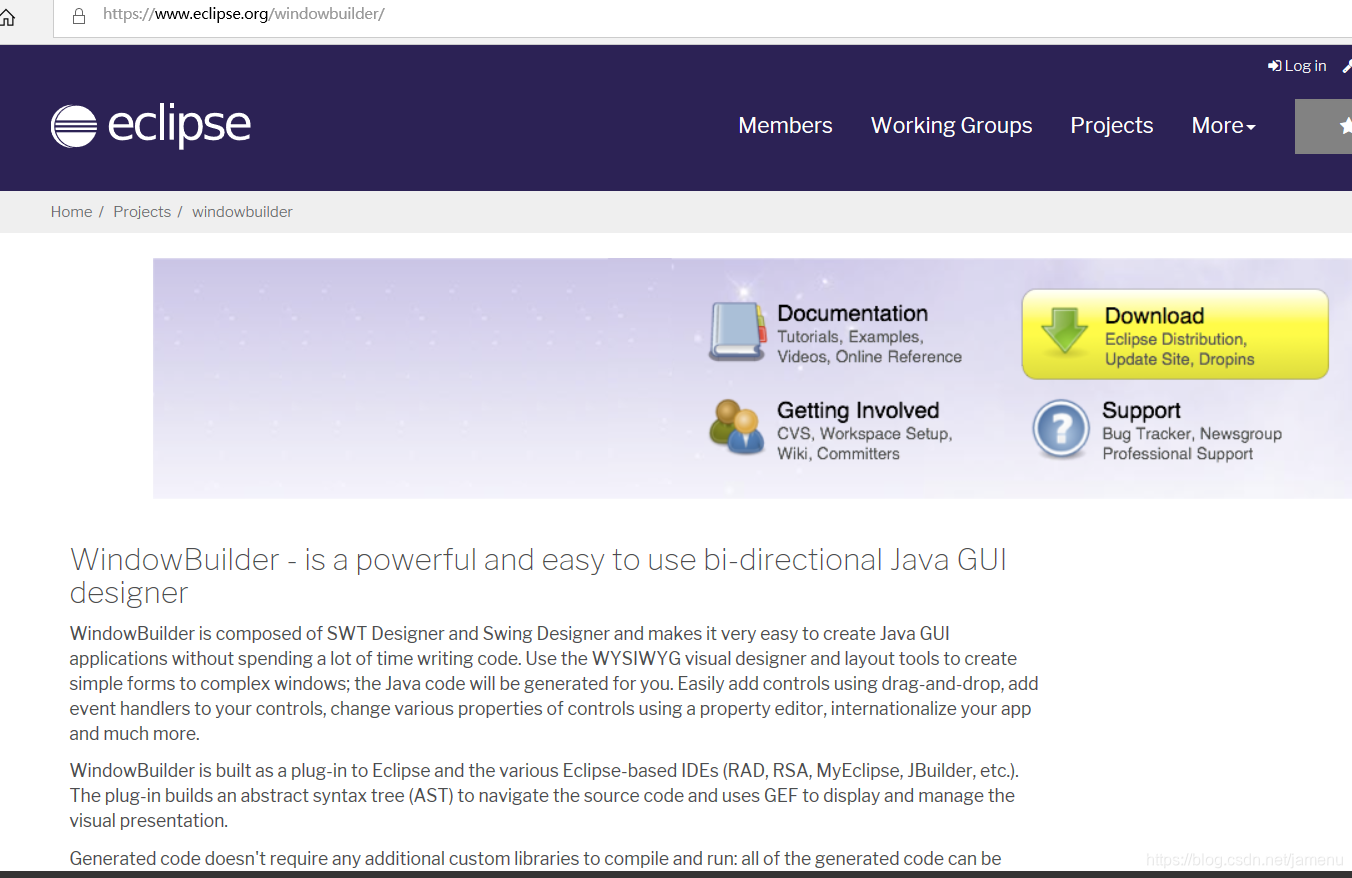Open the Projects menu
The image size is (1352, 878).
point(1112,126)
